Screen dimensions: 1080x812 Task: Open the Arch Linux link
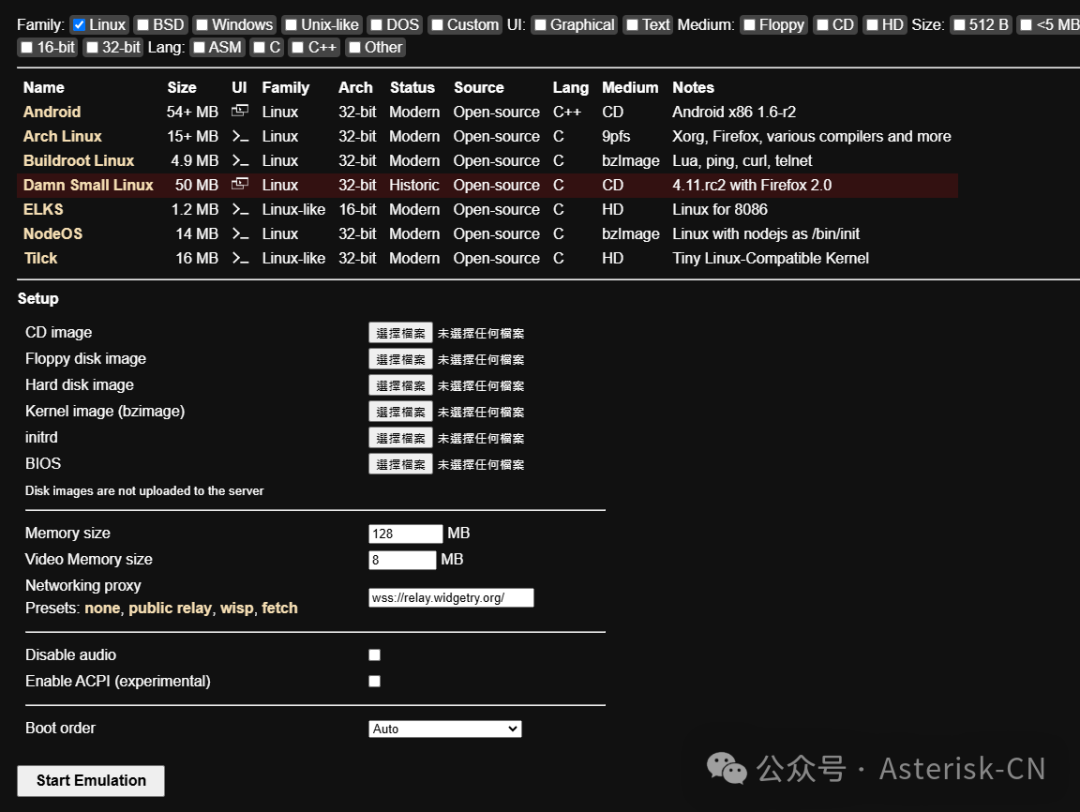tap(62, 136)
